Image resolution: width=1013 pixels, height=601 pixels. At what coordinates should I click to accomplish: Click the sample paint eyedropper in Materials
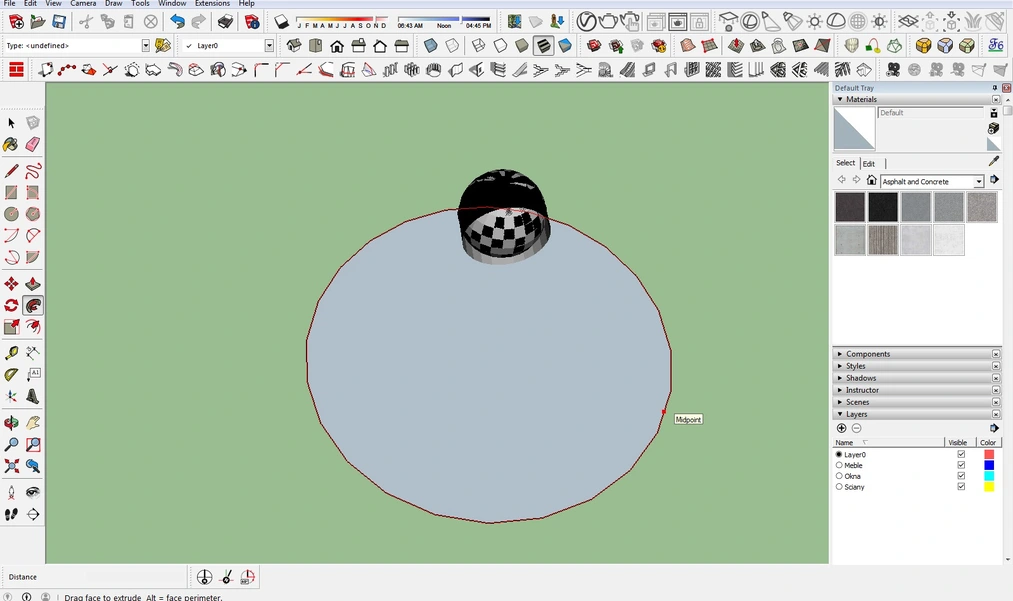click(x=993, y=161)
